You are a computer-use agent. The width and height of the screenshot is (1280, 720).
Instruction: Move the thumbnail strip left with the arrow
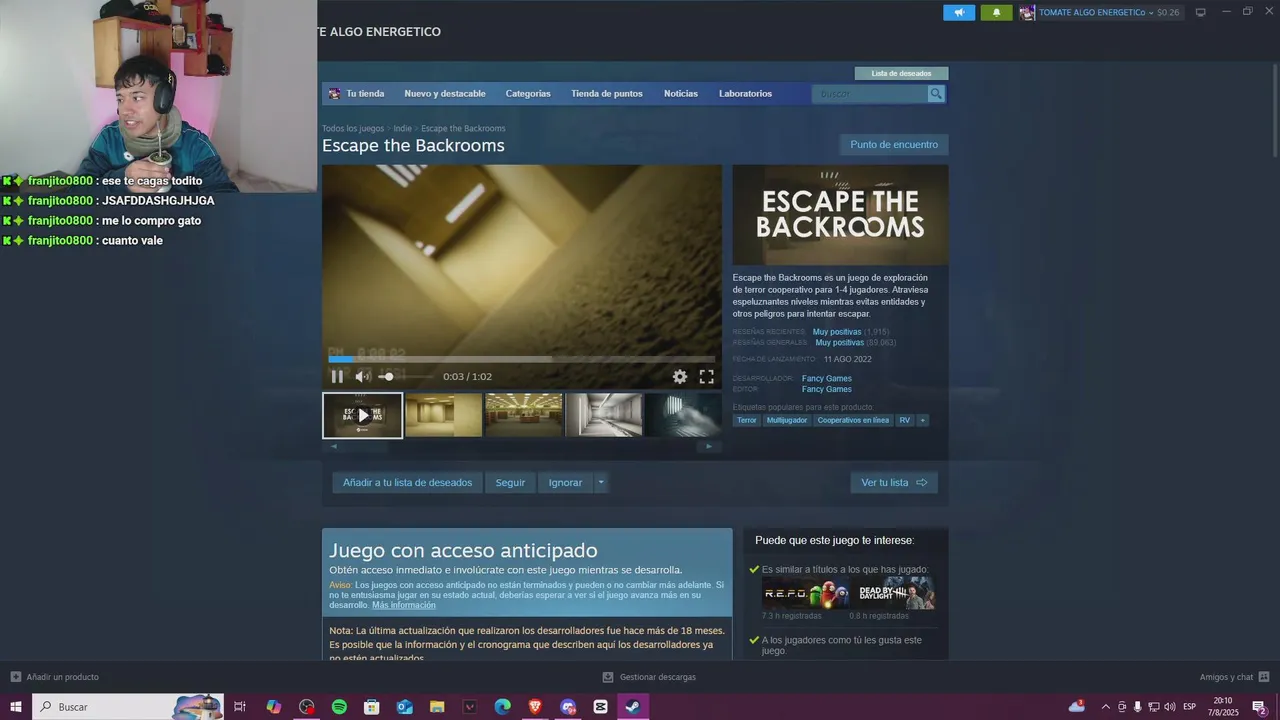pos(334,446)
